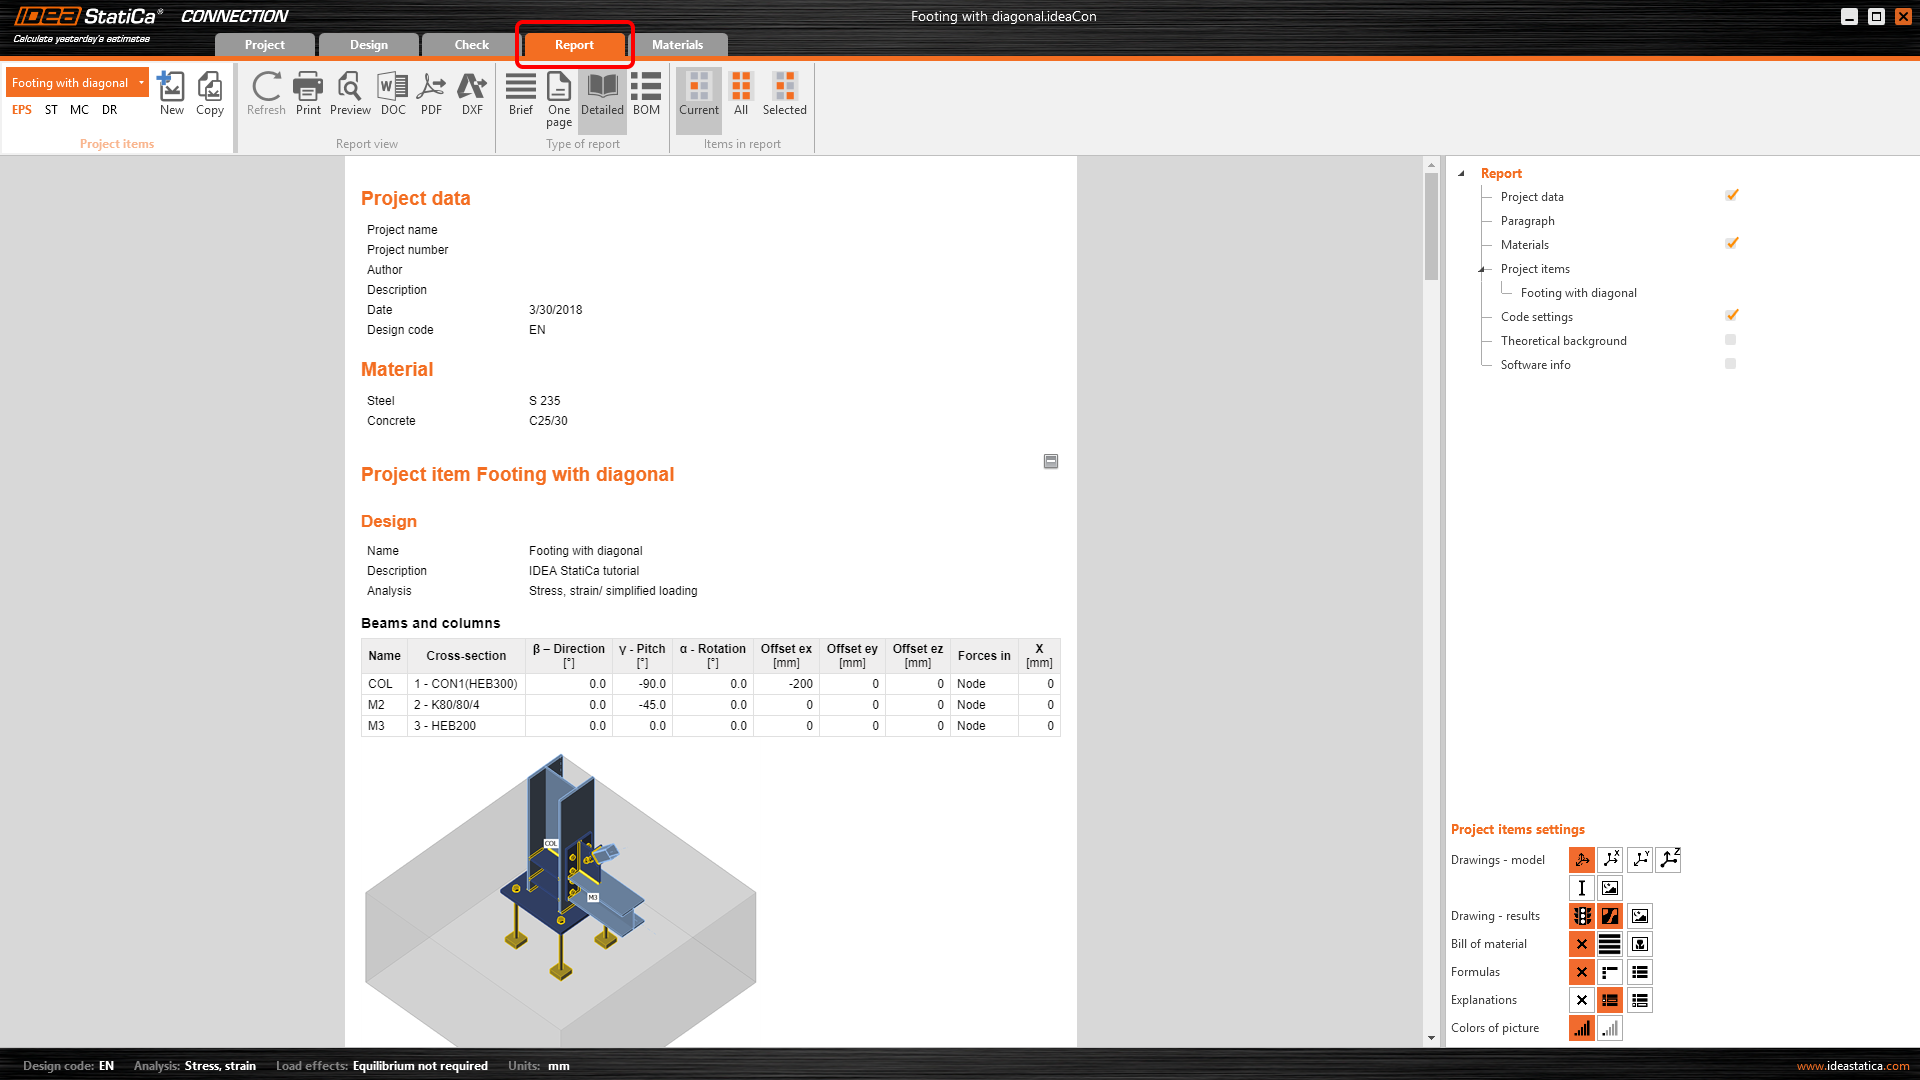Include All items in report

coord(741,94)
